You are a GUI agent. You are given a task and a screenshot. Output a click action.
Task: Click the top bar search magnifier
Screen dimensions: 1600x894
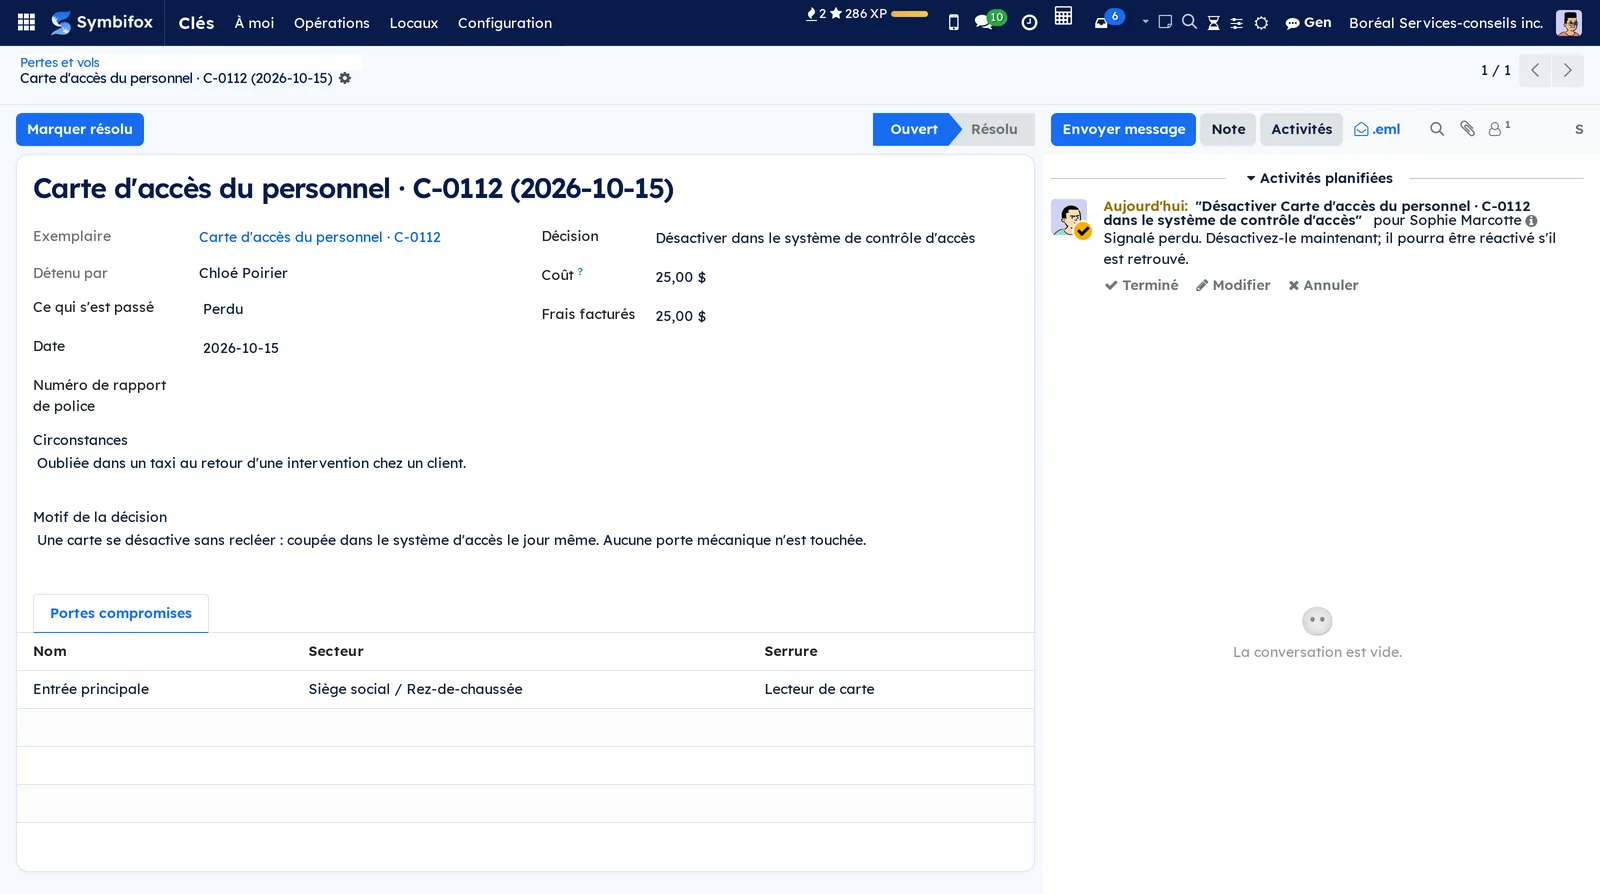pyautogui.click(x=1189, y=22)
